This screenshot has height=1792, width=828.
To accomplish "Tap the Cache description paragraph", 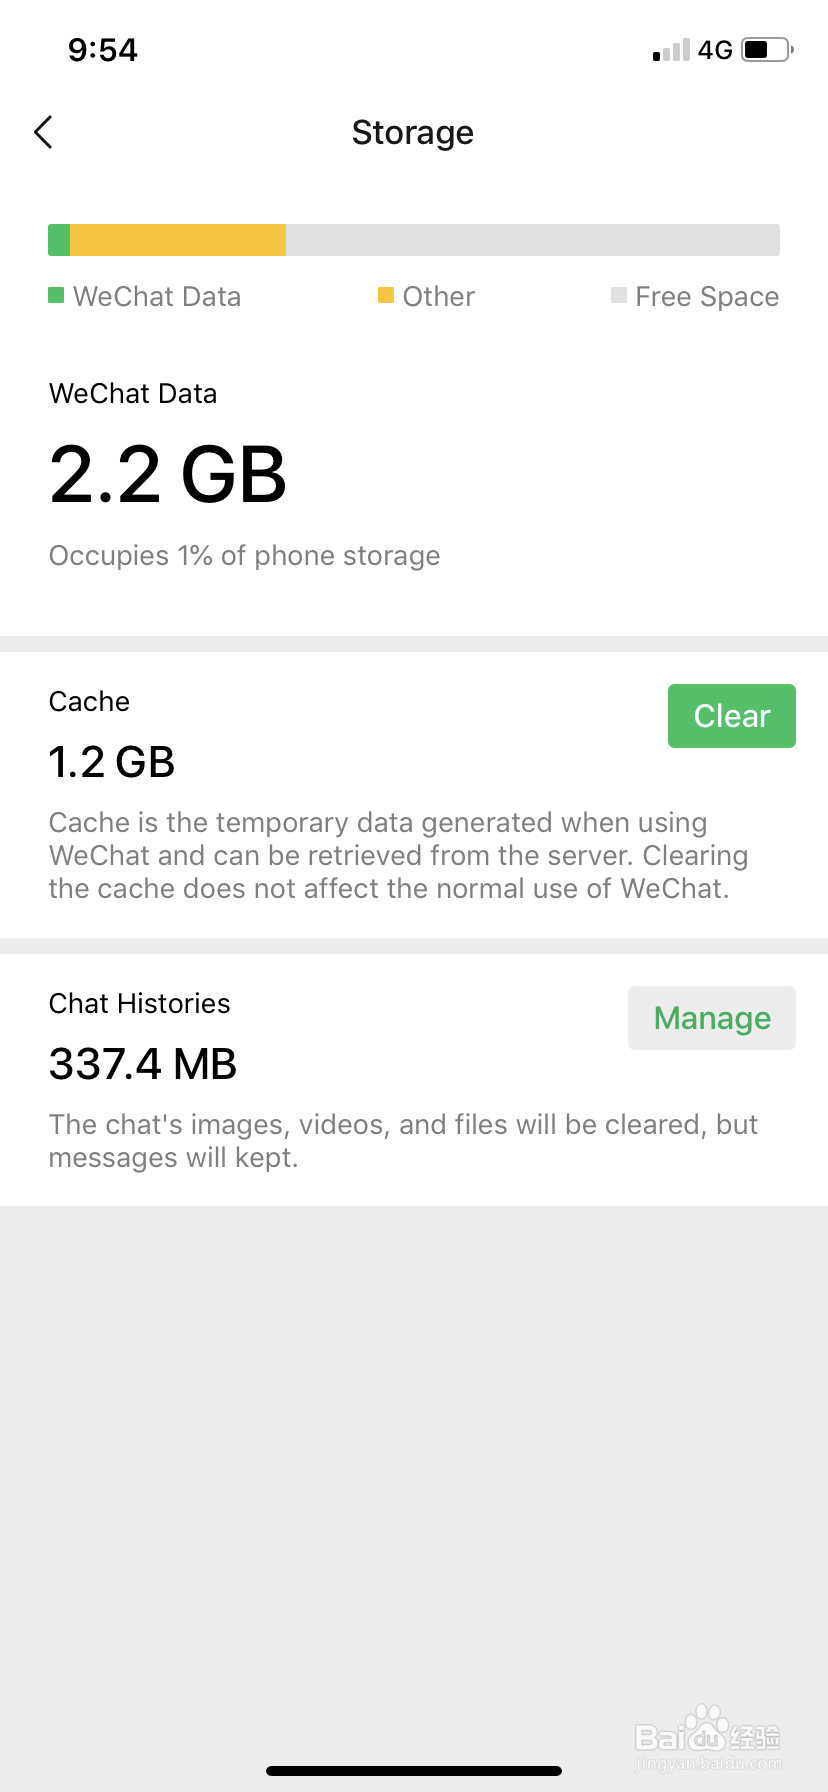I will (x=398, y=856).
